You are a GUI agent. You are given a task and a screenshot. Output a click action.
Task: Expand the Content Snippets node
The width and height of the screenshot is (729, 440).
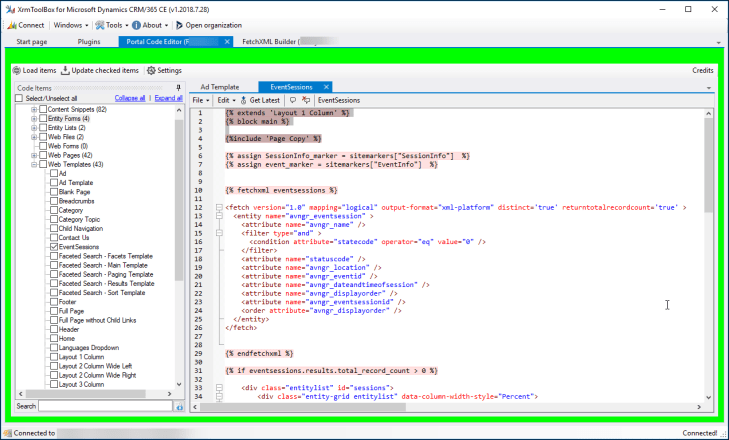[x=34, y=109]
